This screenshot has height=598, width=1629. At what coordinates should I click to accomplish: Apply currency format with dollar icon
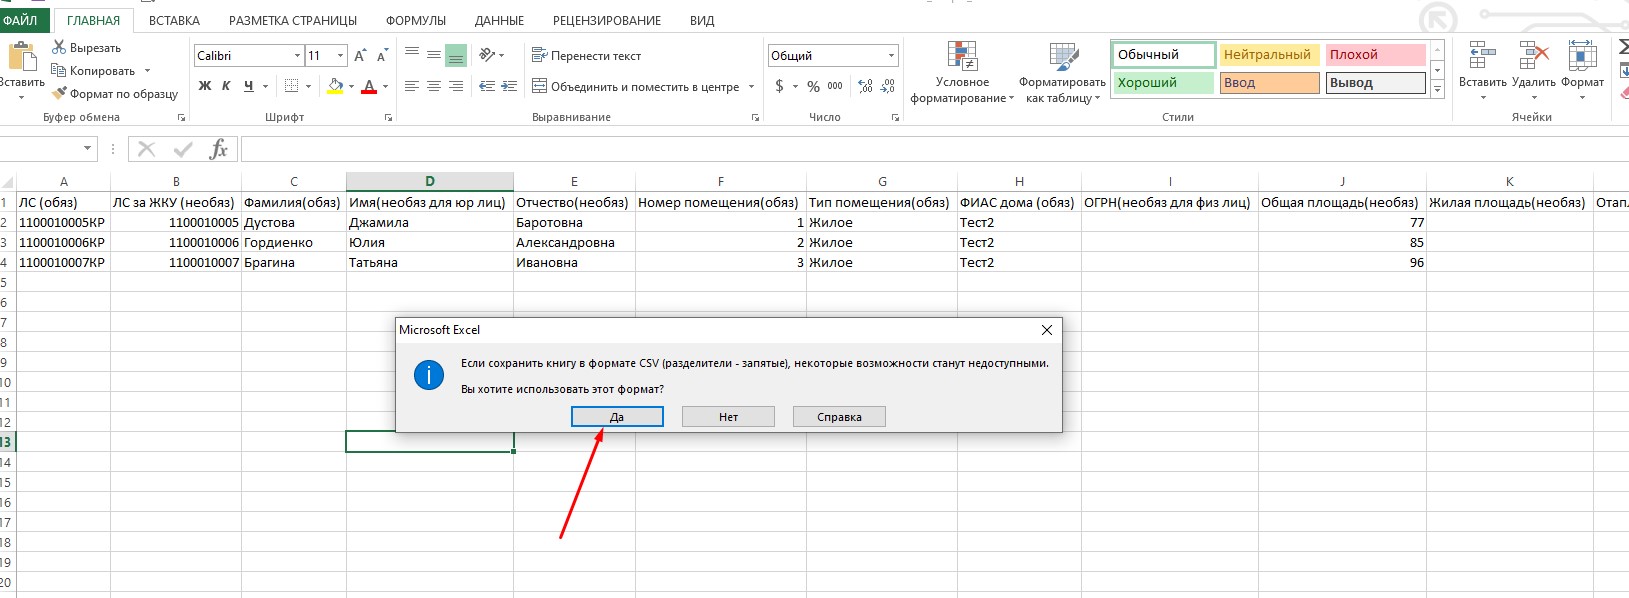point(779,86)
